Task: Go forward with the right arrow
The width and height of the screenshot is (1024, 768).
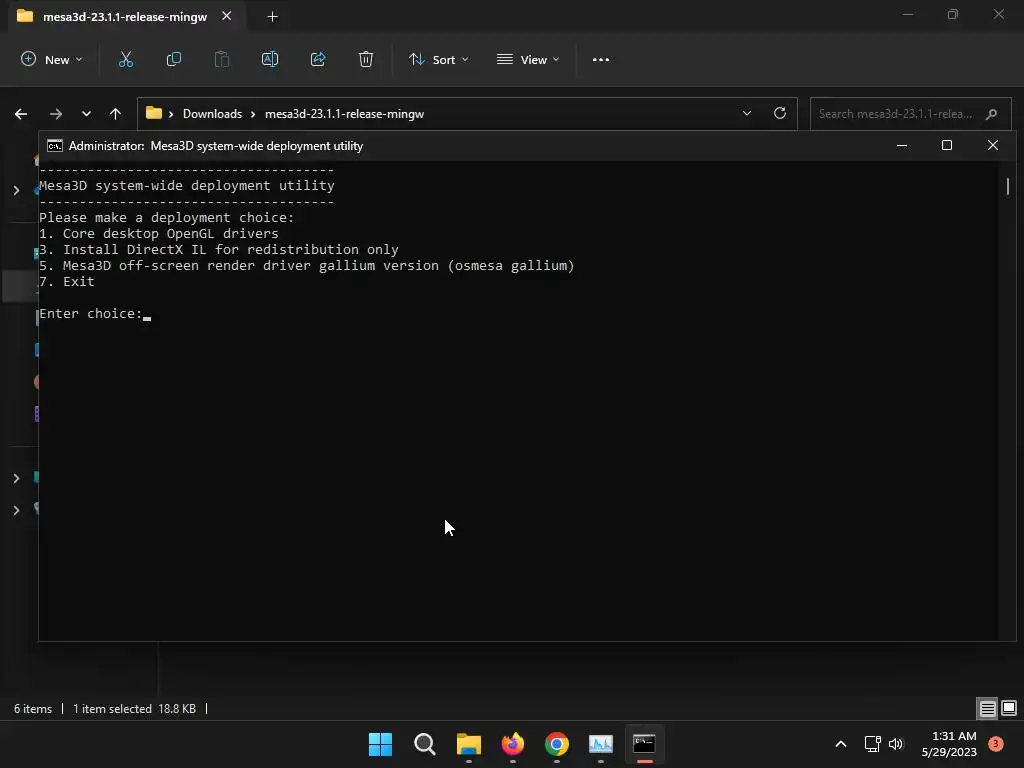Action: pyautogui.click(x=56, y=114)
